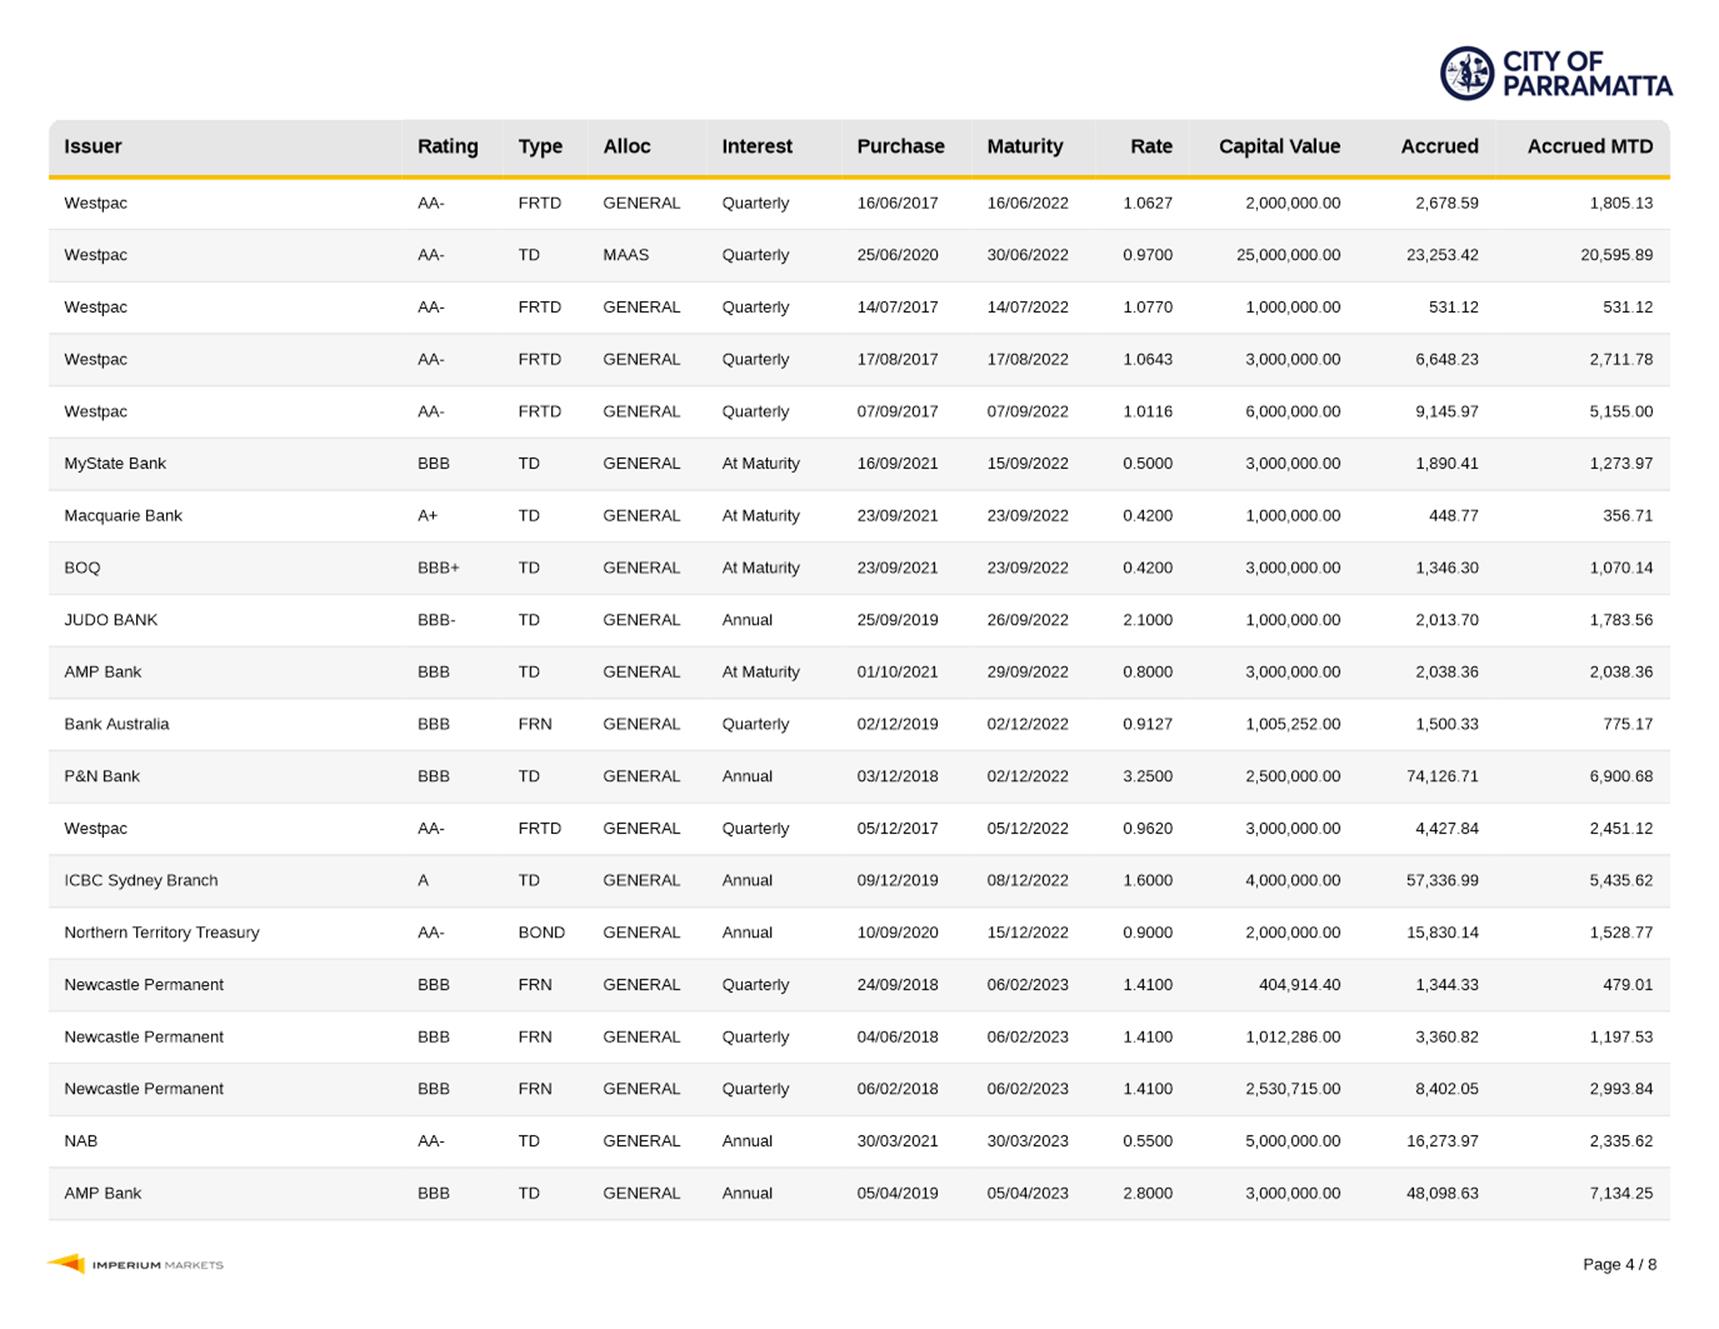Click the Capital Value column header
1719x1329 pixels.
click(1279, 146)
